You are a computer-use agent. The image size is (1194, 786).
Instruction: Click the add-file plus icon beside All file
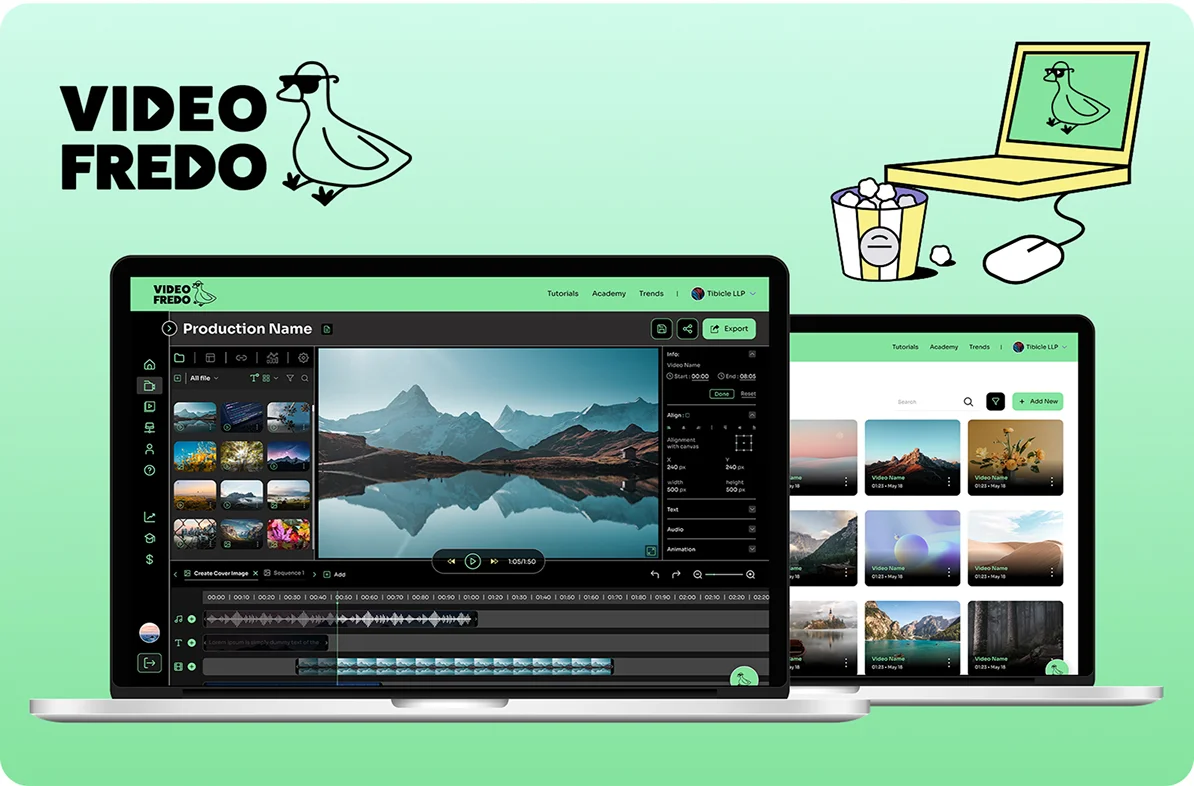178,379
